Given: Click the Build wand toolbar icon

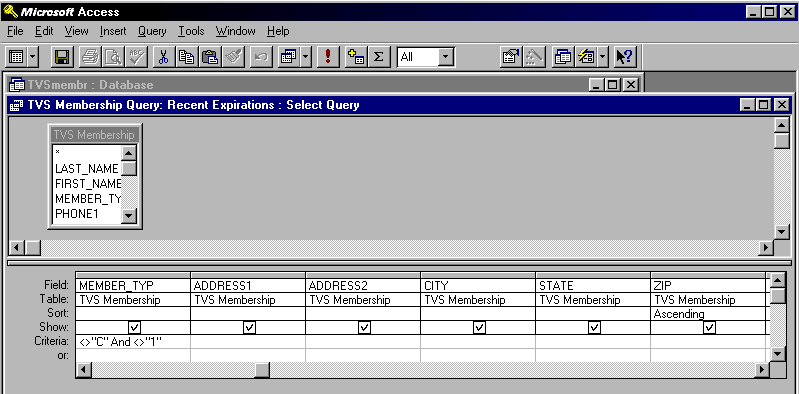Looking at the screenshot, I should tap(534, 57).
